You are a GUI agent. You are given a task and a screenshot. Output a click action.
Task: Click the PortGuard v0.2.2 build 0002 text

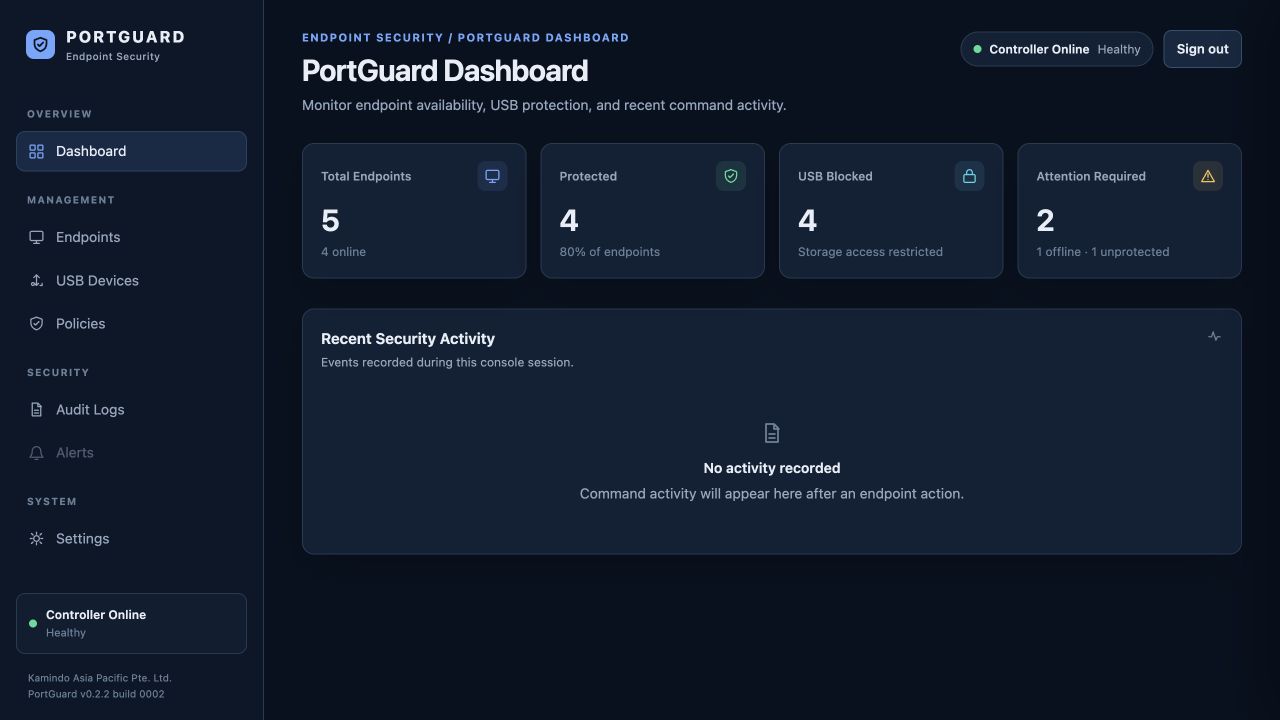point(96,694)
